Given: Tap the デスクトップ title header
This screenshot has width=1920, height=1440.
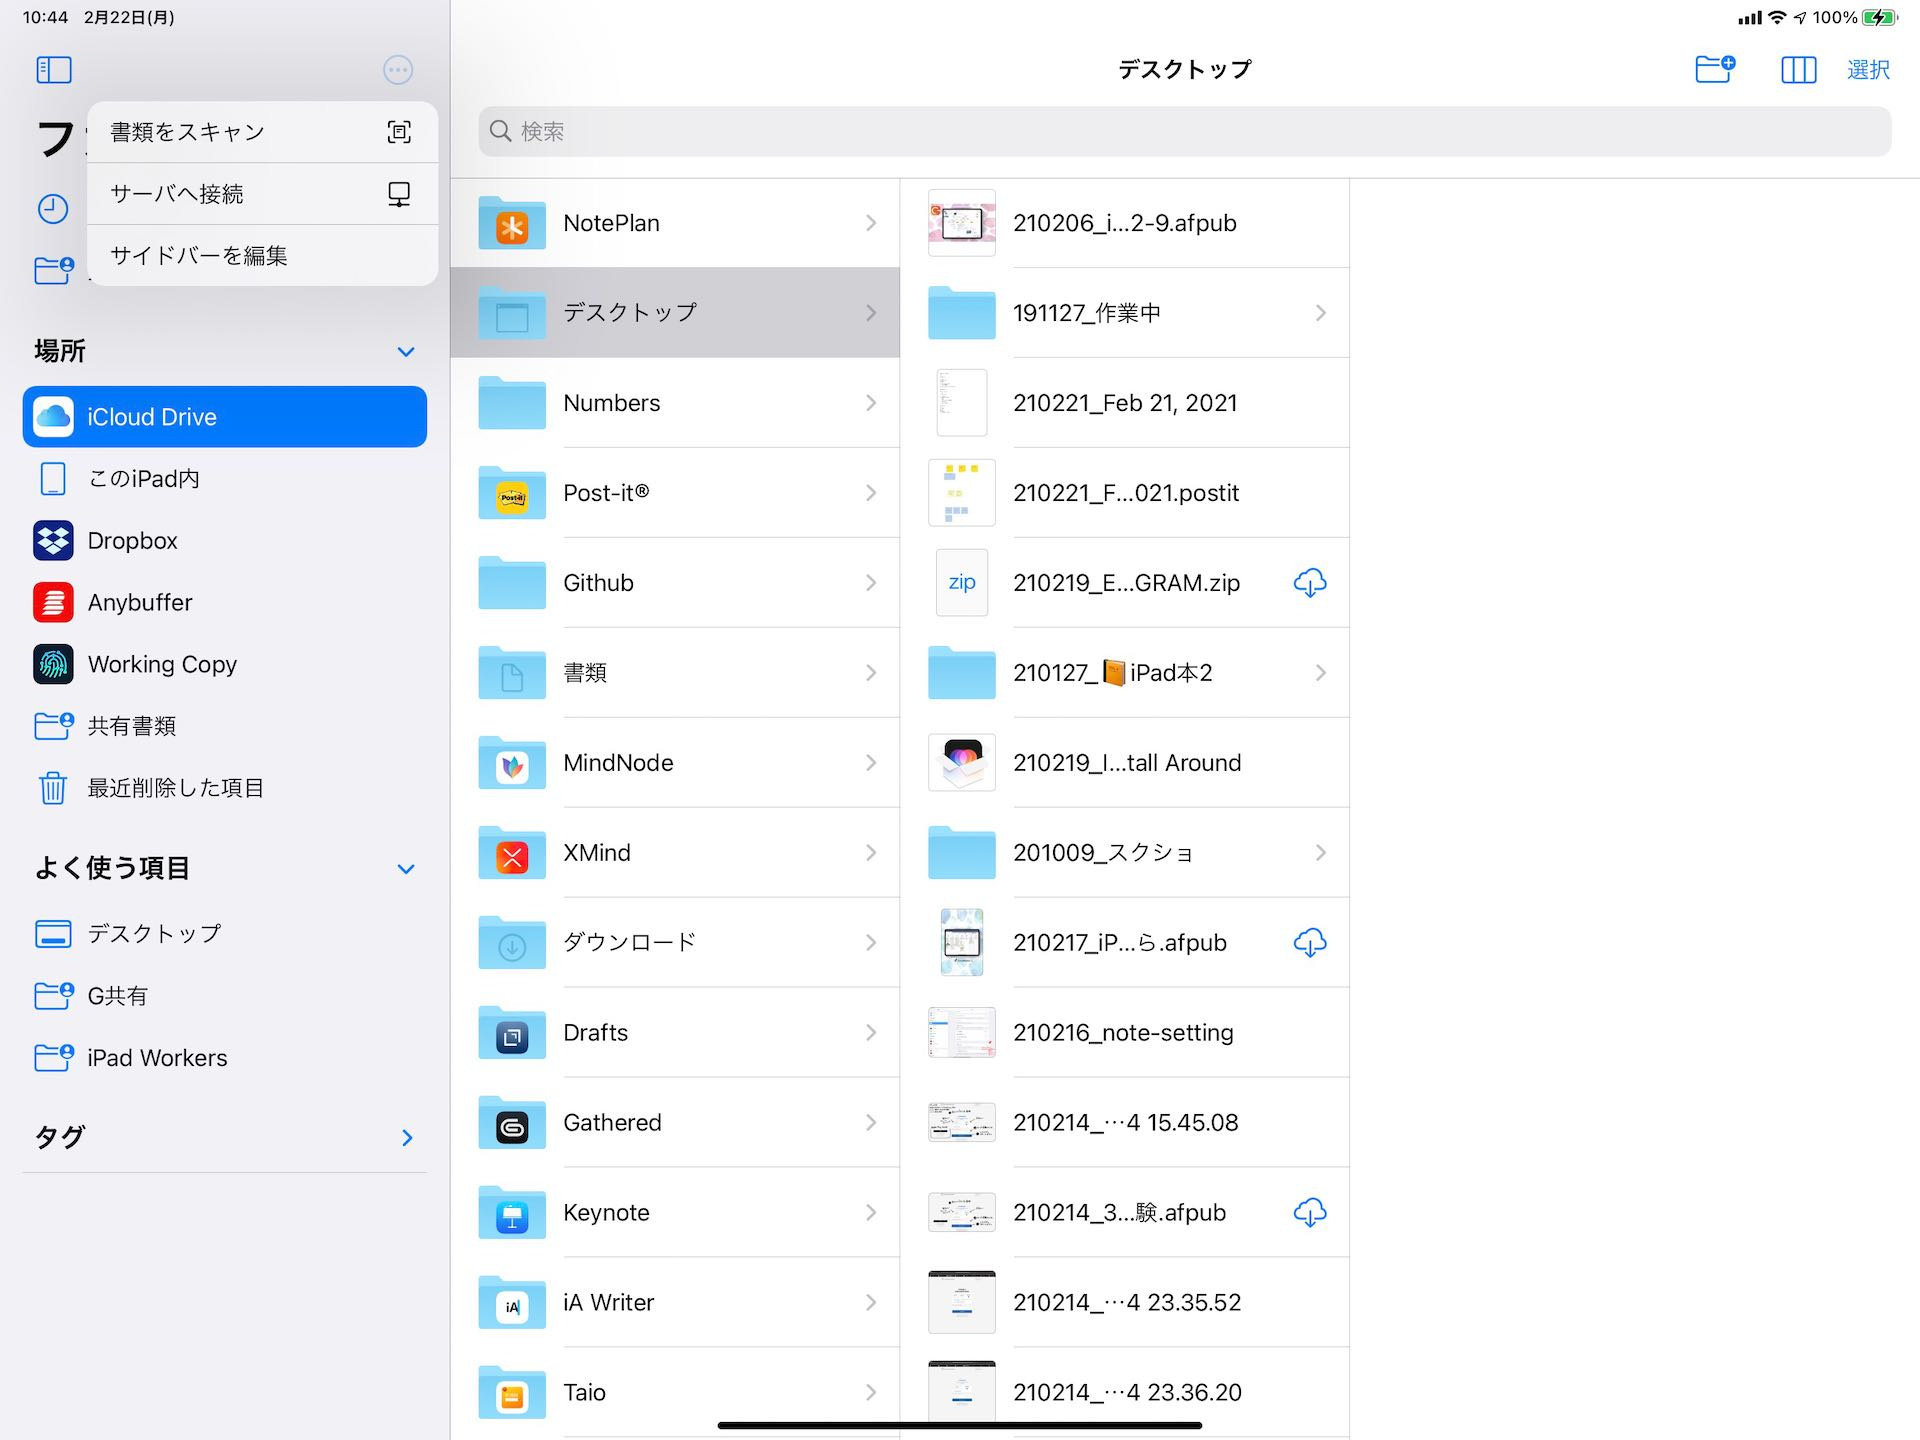Looking at the screenshot, I should pos(1185,70).
